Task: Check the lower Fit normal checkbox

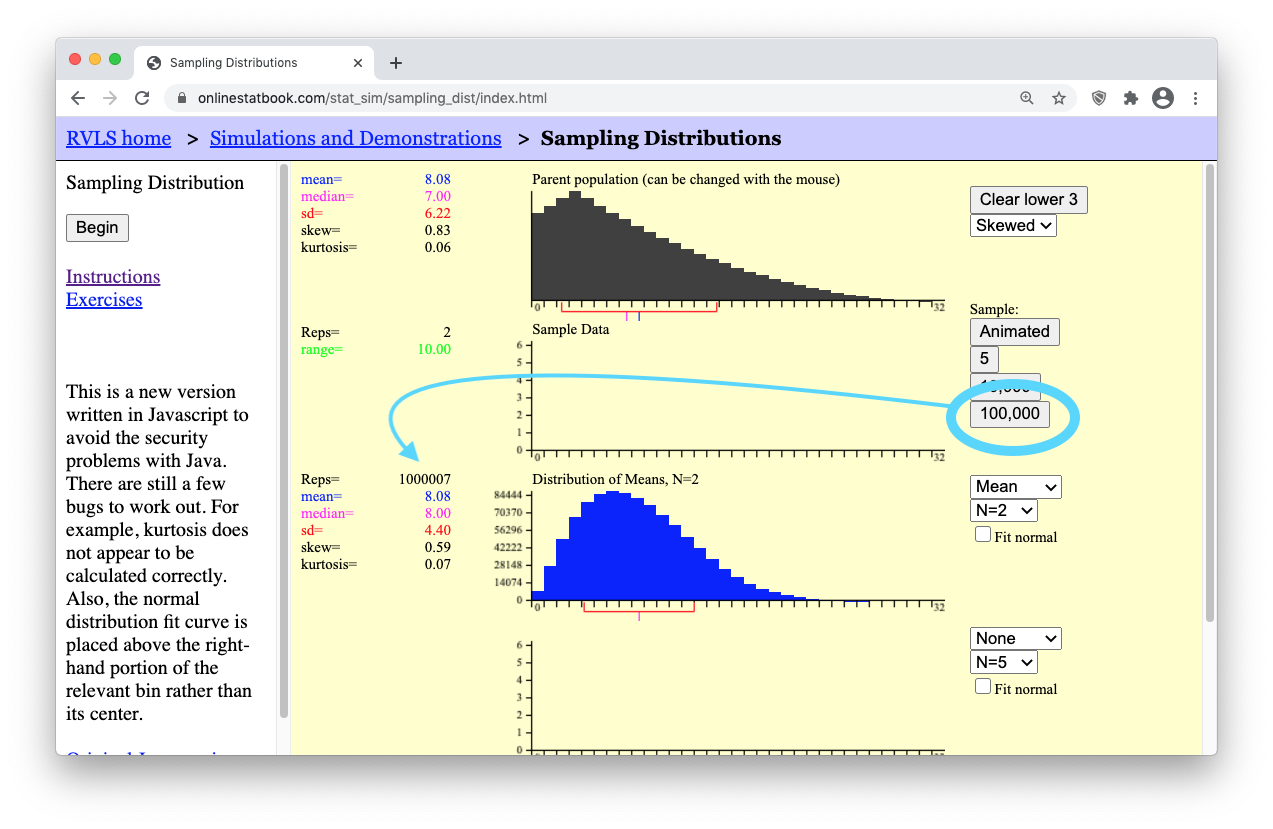Action: (983, 687)
